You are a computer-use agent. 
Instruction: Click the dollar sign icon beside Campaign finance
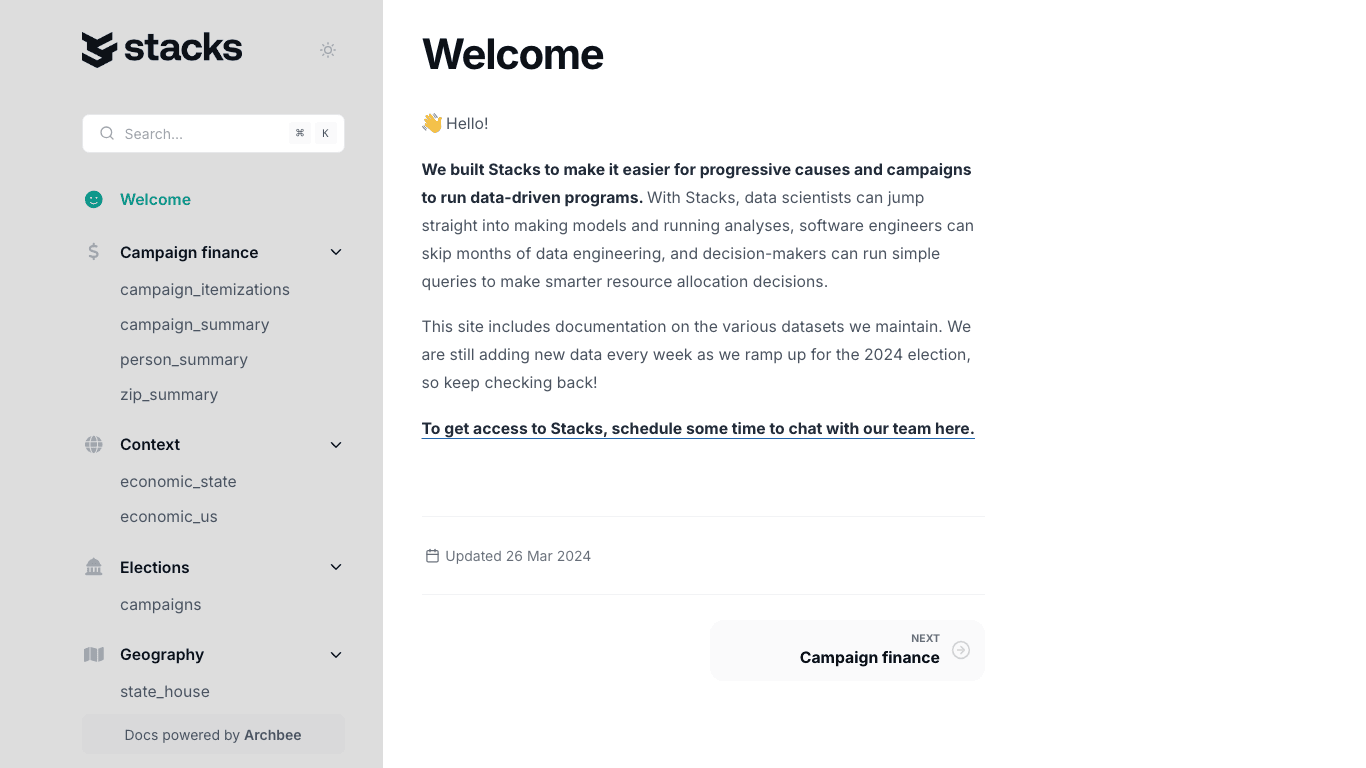tap(93, 252)
